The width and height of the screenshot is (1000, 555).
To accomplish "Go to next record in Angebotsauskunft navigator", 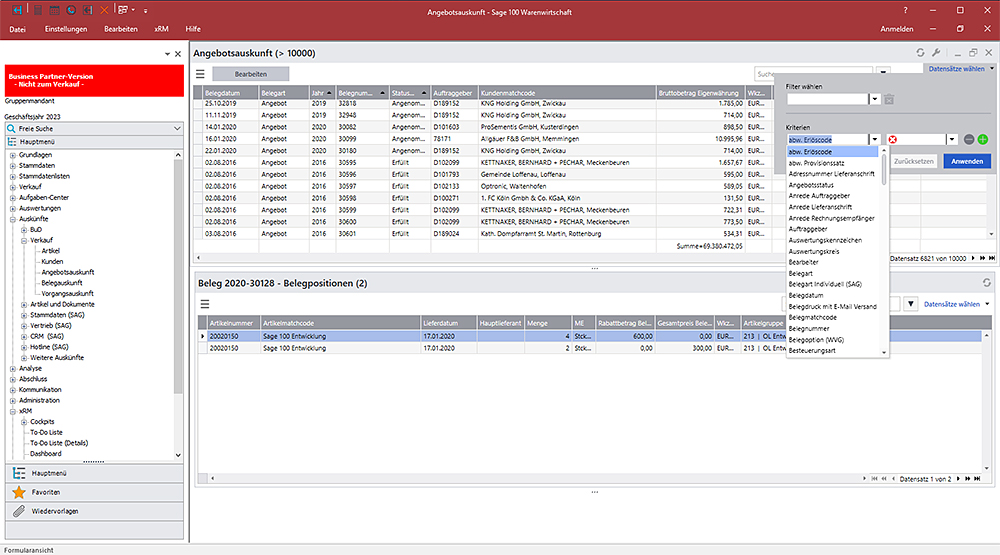I will (x=973, y=258).
